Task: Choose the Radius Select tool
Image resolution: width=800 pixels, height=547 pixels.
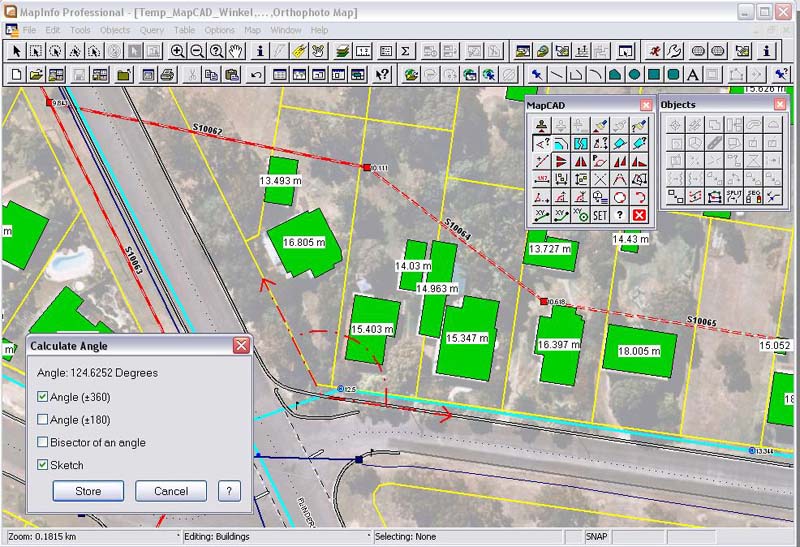Action: pos(55,51)
